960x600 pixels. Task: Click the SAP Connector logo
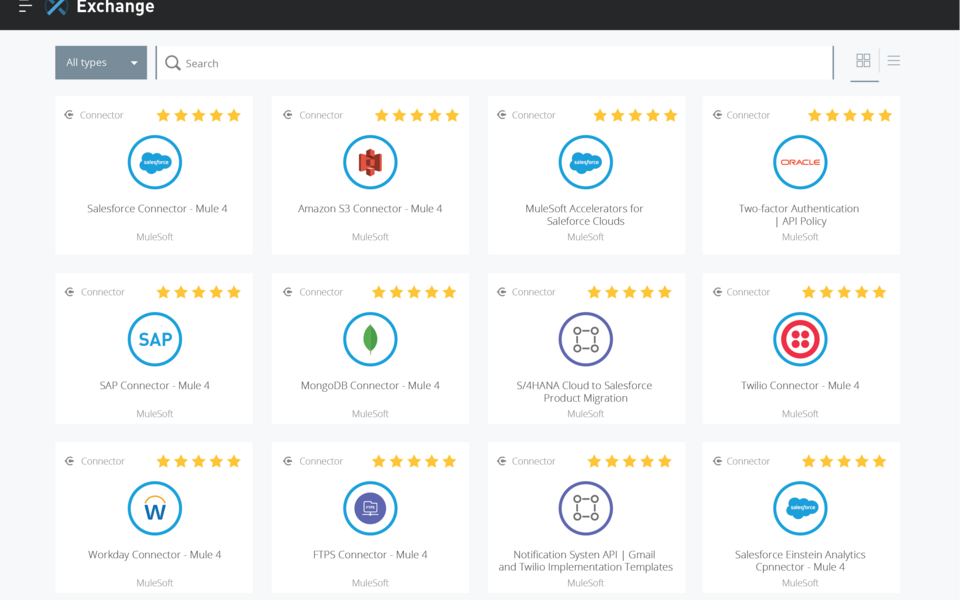[155, 339]
